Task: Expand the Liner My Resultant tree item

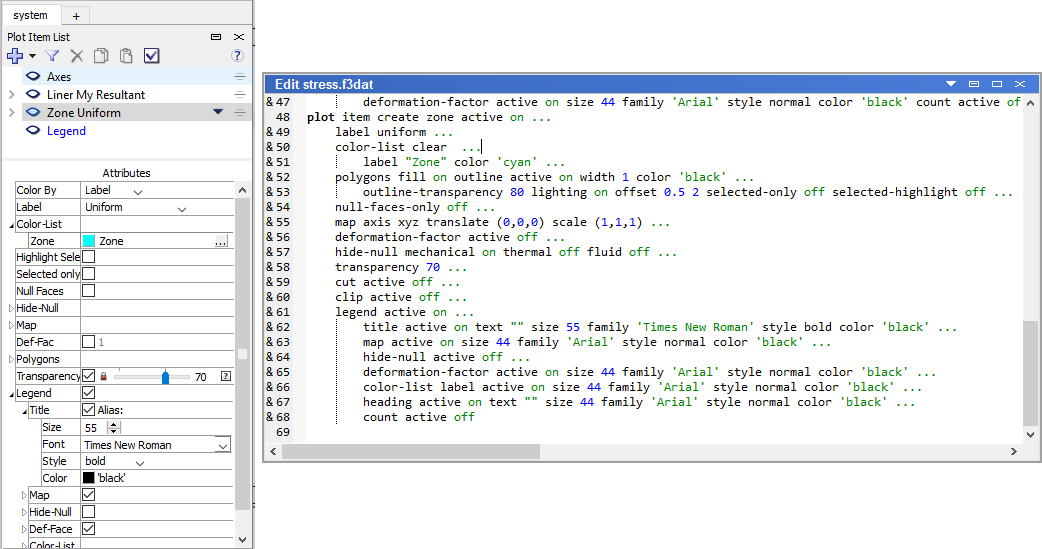Action: pyautogui.click(x=11, y=95)
